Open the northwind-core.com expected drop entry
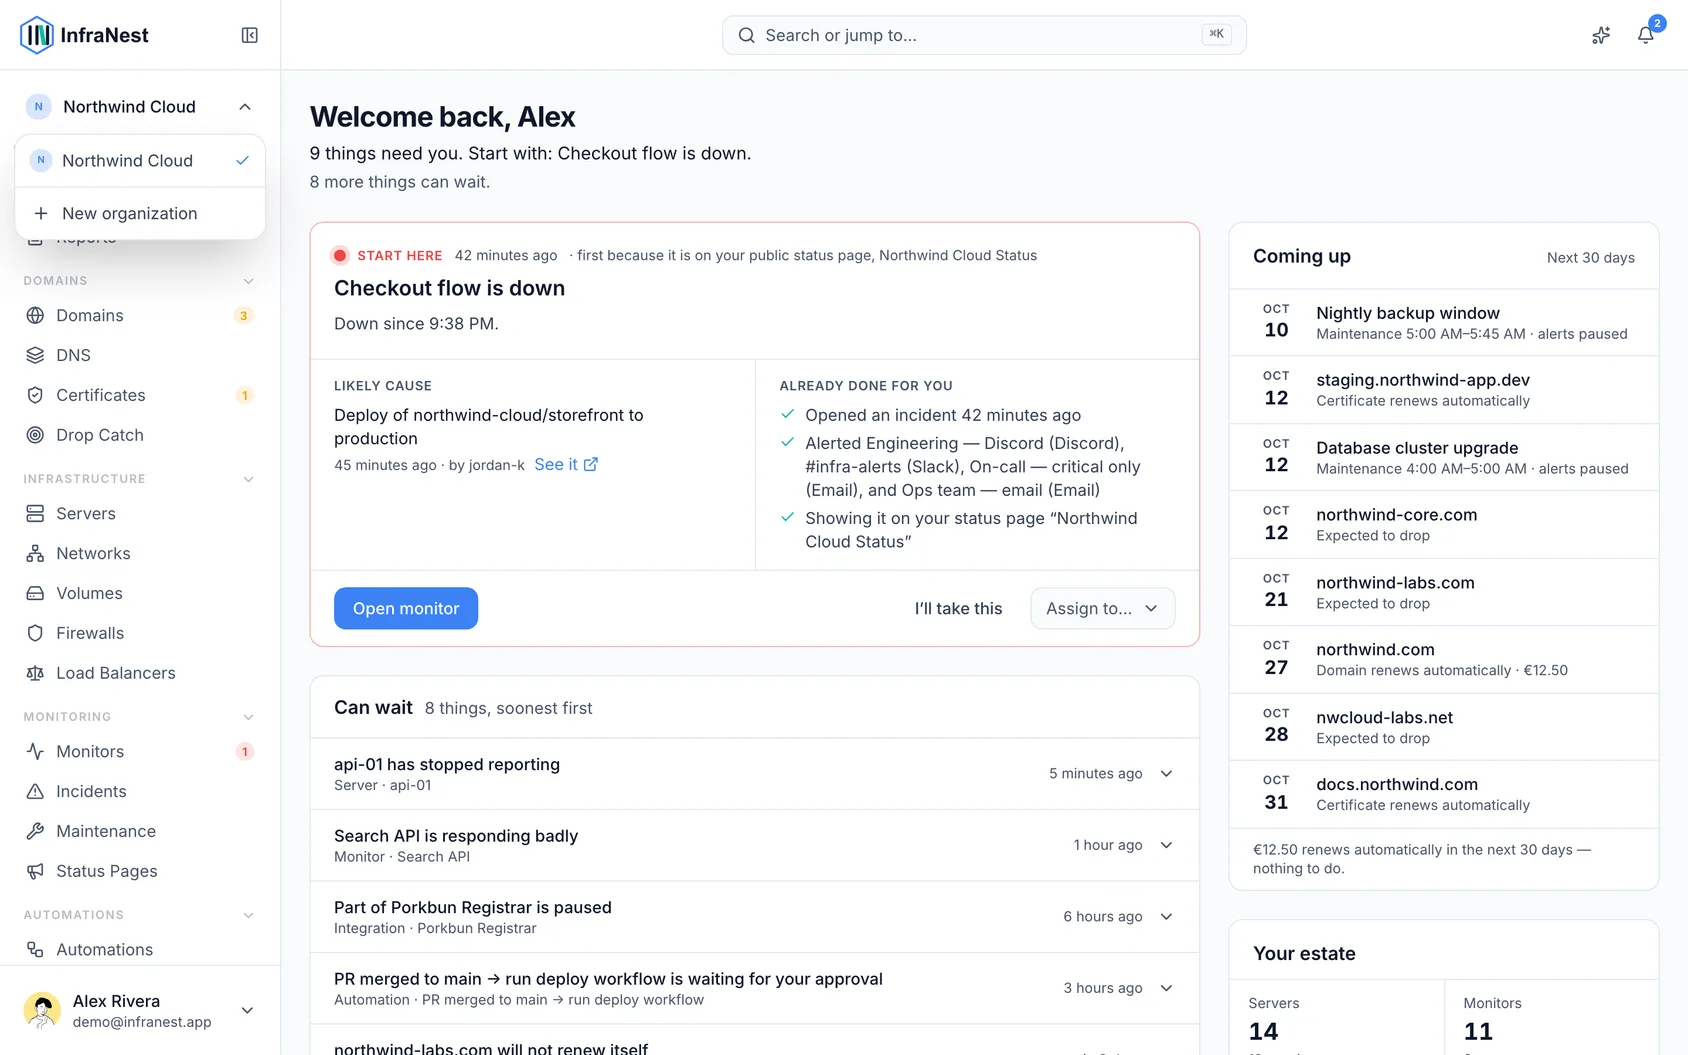Image resolution: width=1688 pixels, height=1055 pixels. pos(1443,525)
